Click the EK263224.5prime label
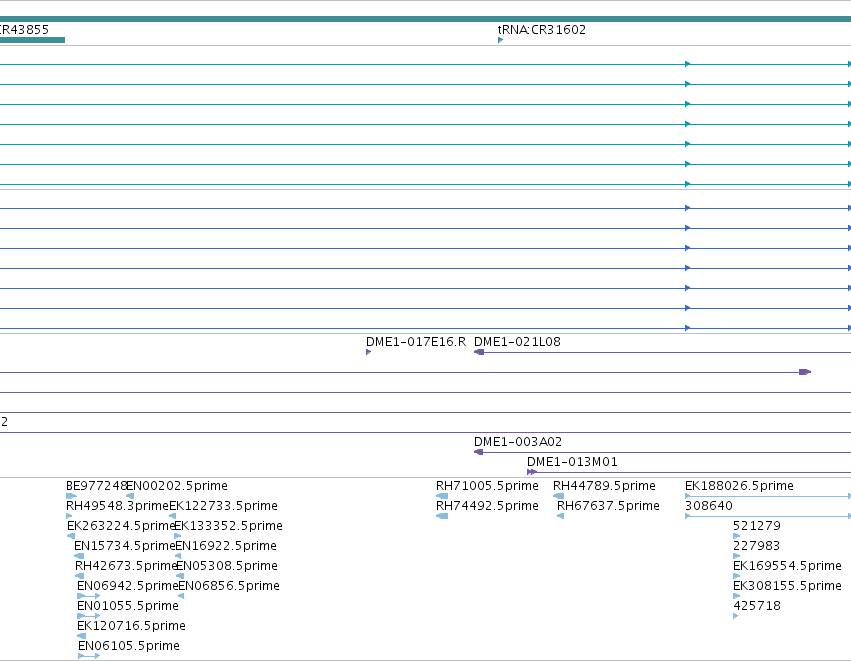Viewport: 851px width, 661px height. pos(120,526)
